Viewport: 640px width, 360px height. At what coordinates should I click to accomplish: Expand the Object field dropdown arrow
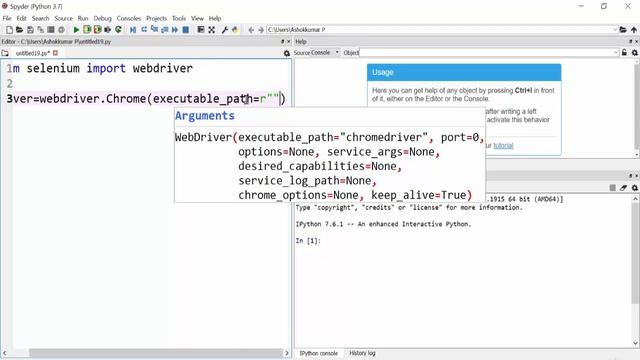pos(616,53)
